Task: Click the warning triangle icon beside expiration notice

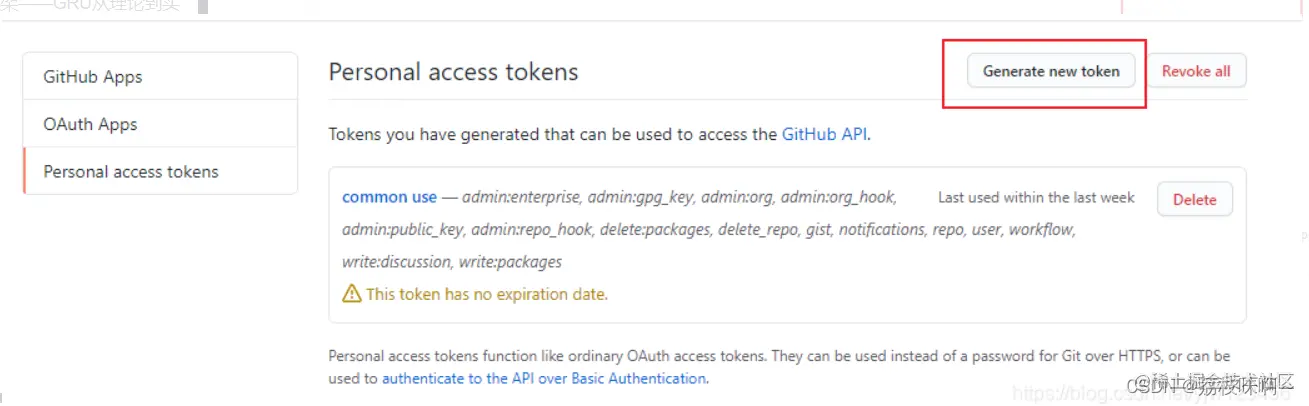Action: pyautogui.click(x=352, y=294)
